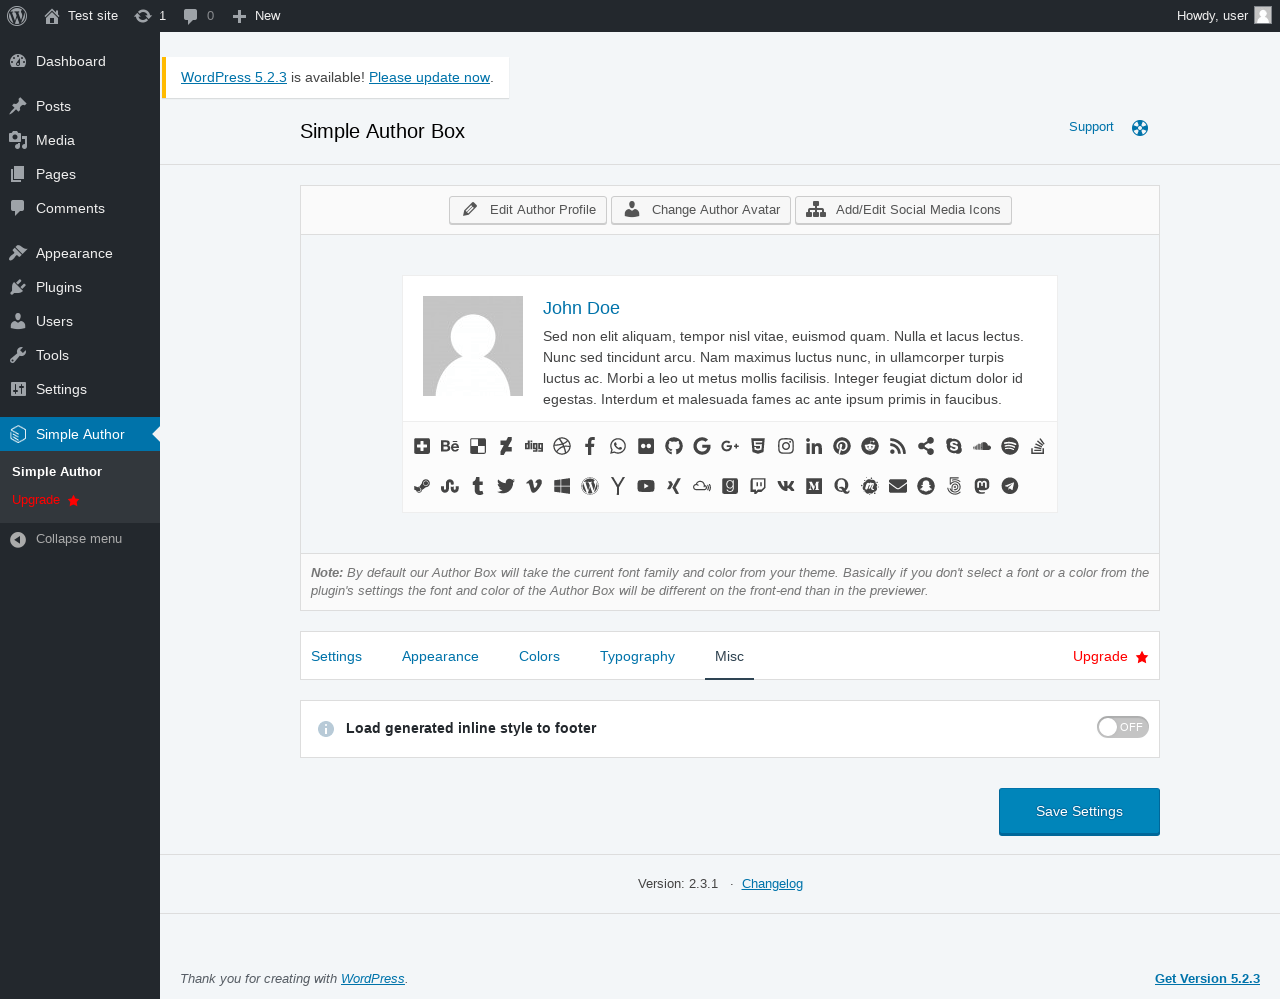Click the Delicious social icon
Screen dimensions: 1280x999
pyautogui.click(x=478, y=446)
